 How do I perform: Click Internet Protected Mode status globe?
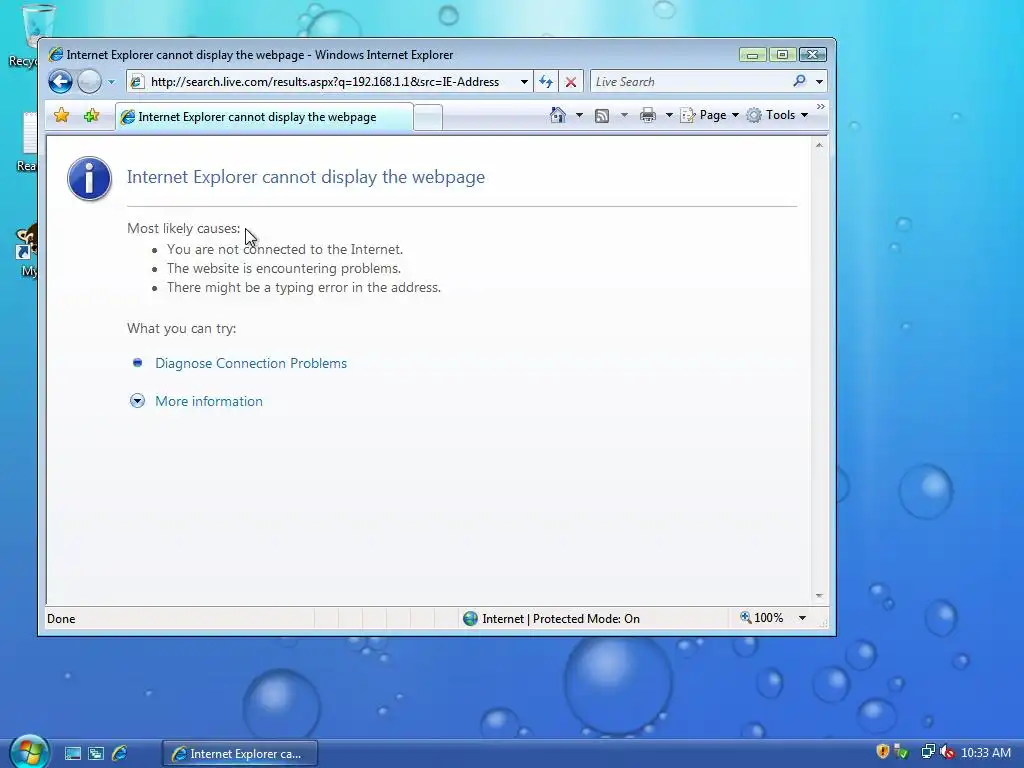(470, 618)
